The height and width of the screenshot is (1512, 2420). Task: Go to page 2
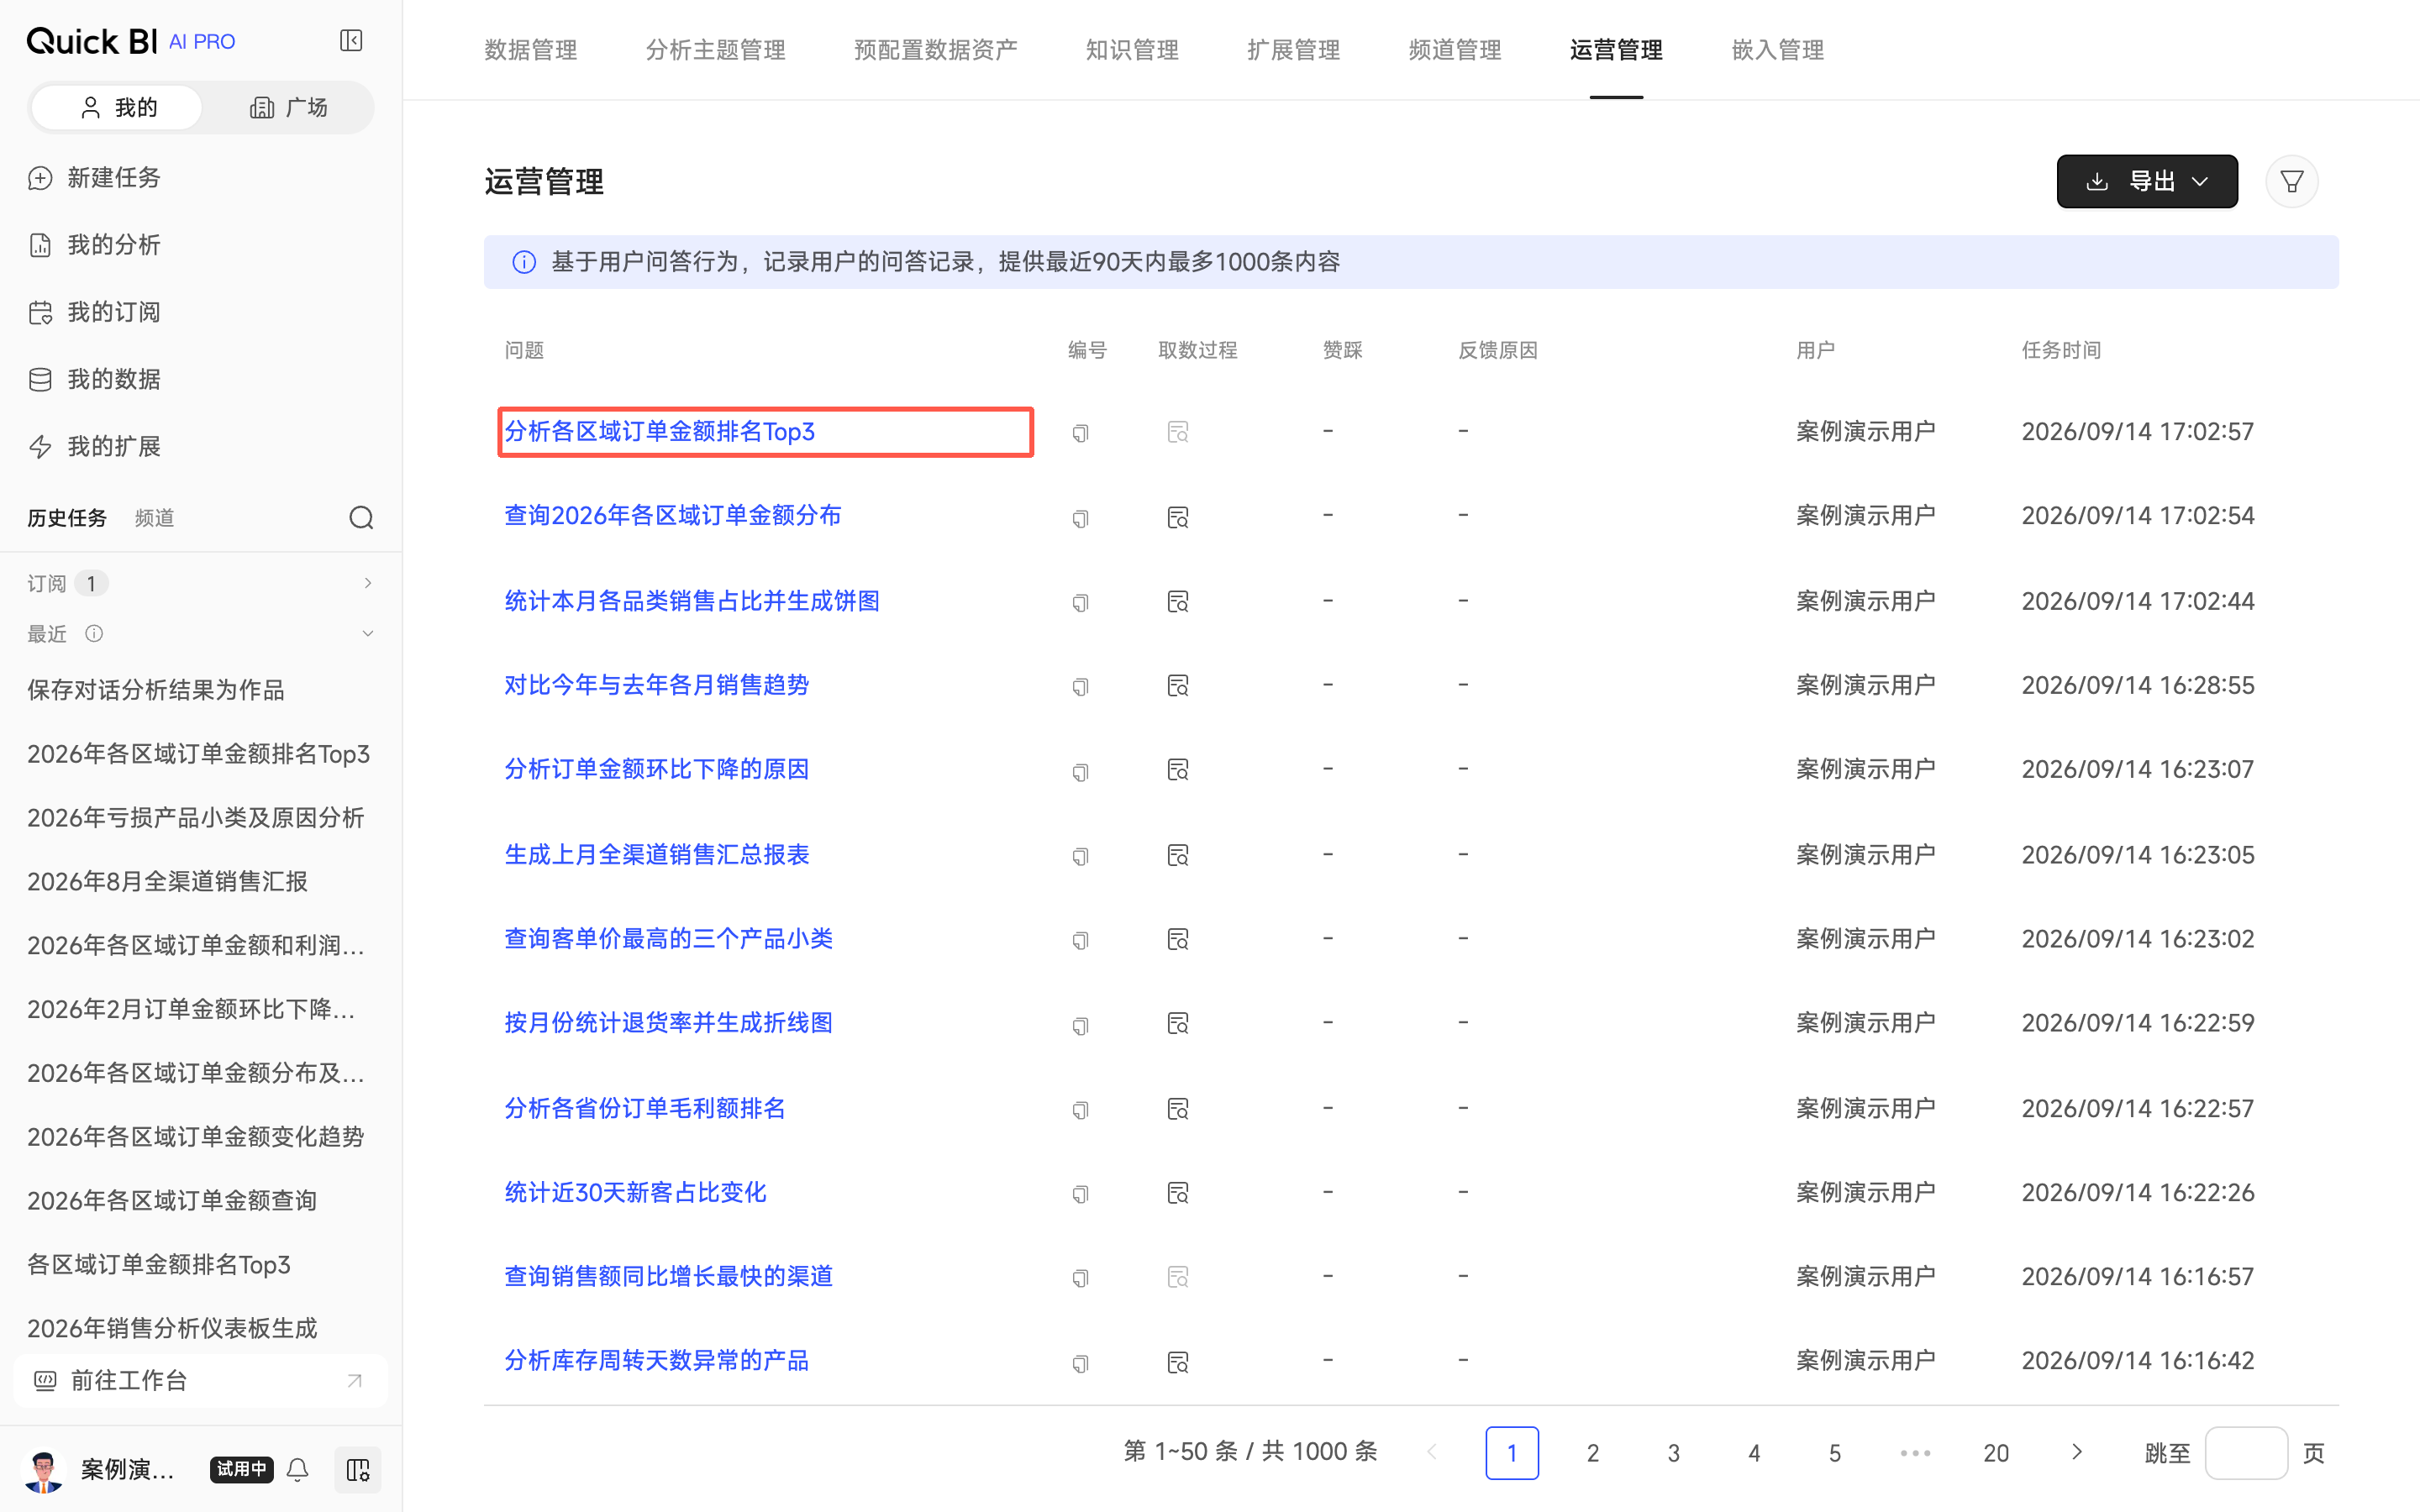[x=1593, y=1453]
